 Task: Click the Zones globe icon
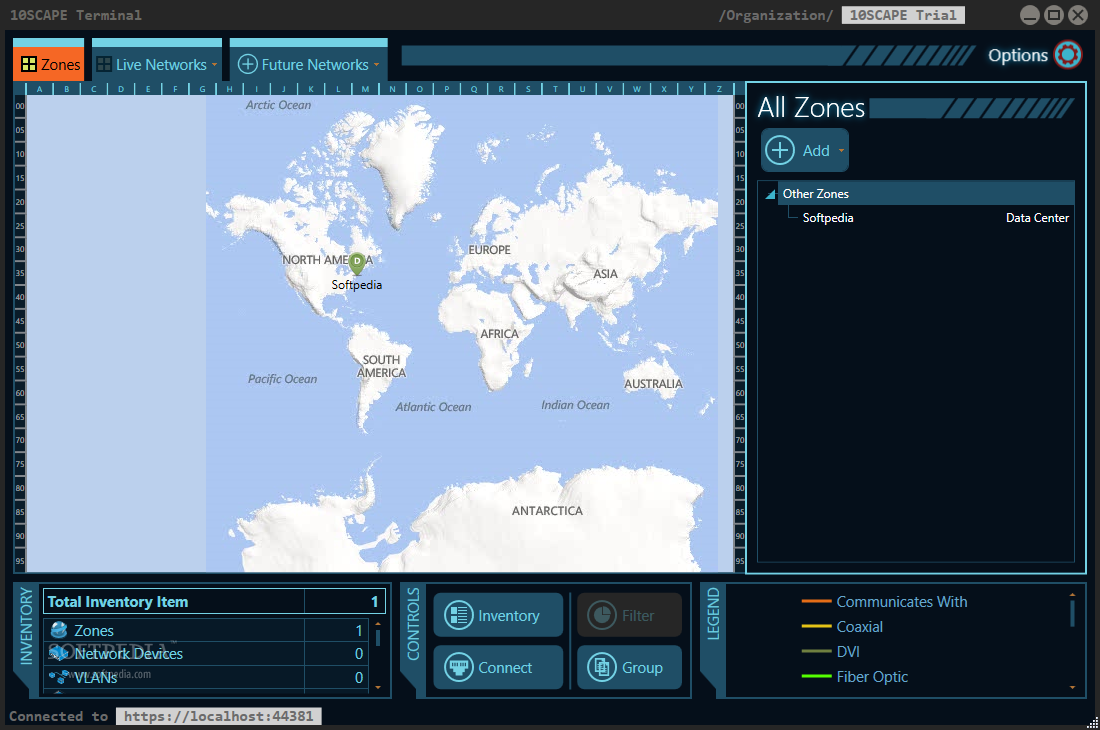pos(59,630)
